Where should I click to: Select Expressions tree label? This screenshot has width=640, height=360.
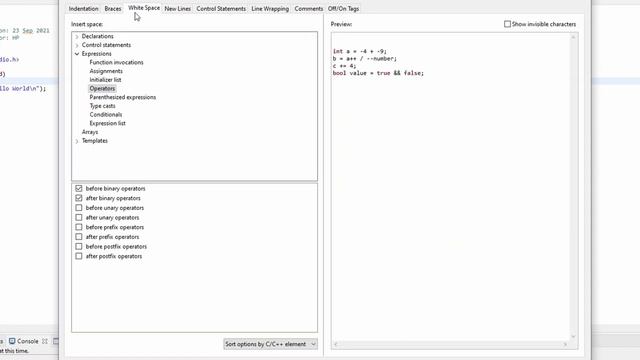tap(96, 54)
